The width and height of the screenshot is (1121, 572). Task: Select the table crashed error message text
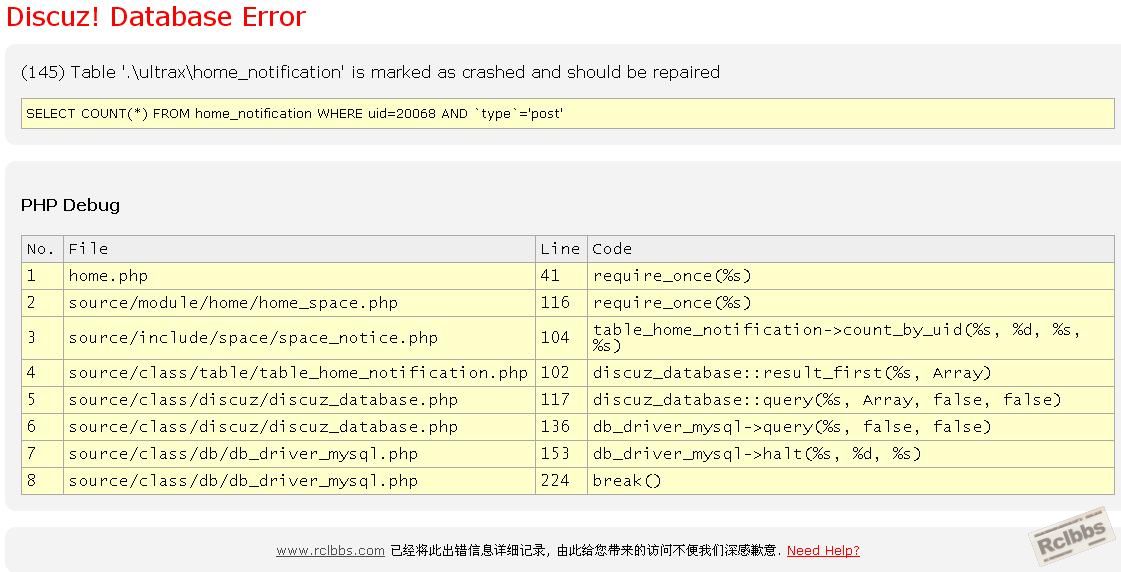pyautogui.click(x=370, y=72)
